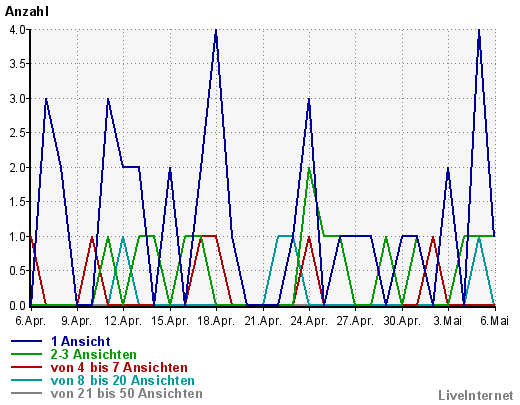Click the blue line swatch in legend
The height and width of the screenshot is (405, 520).
click(27, 341)
